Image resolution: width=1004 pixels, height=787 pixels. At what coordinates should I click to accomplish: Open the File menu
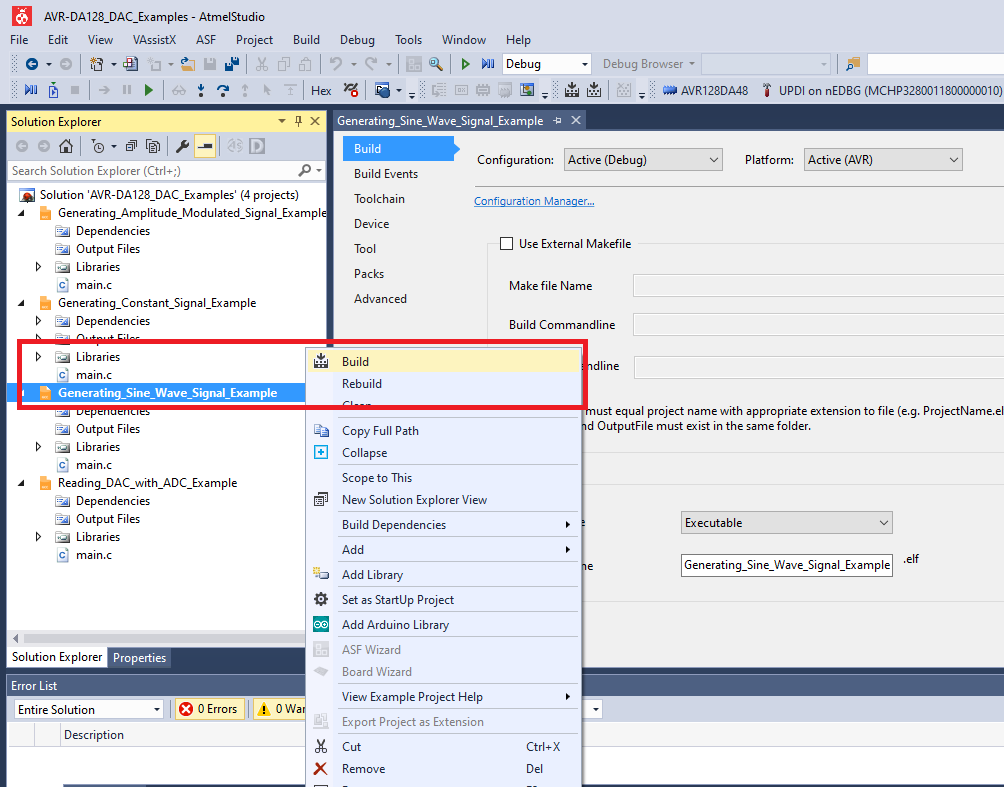[19, 40]
